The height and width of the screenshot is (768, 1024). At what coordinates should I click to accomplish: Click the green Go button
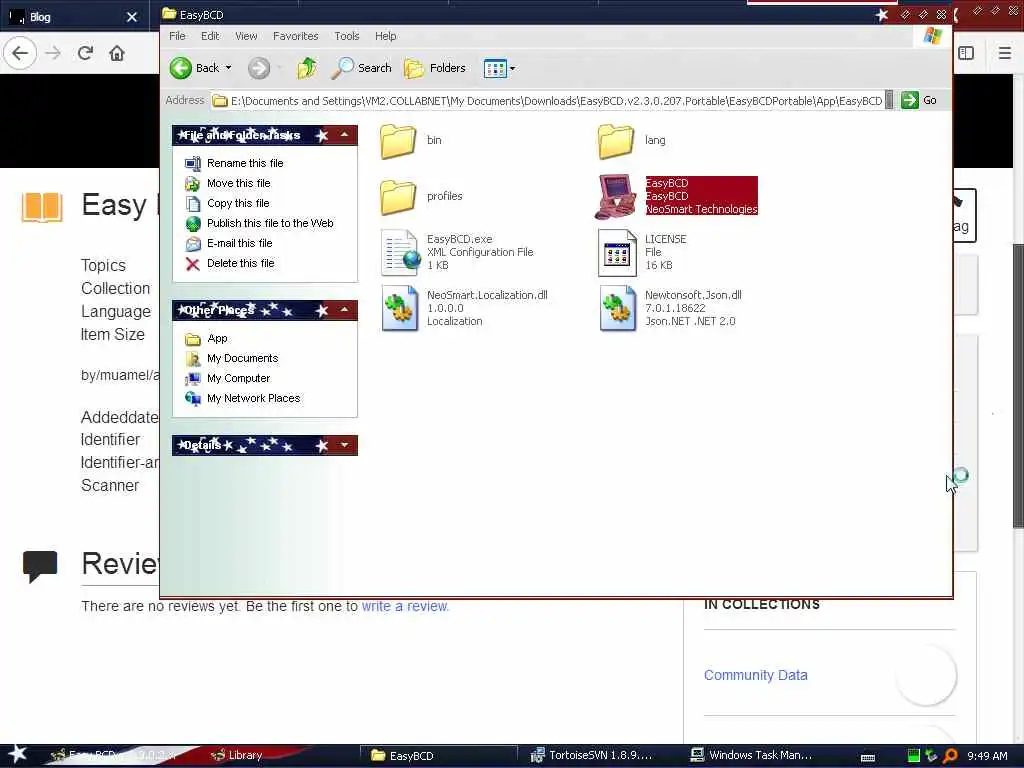click(920, 100)
